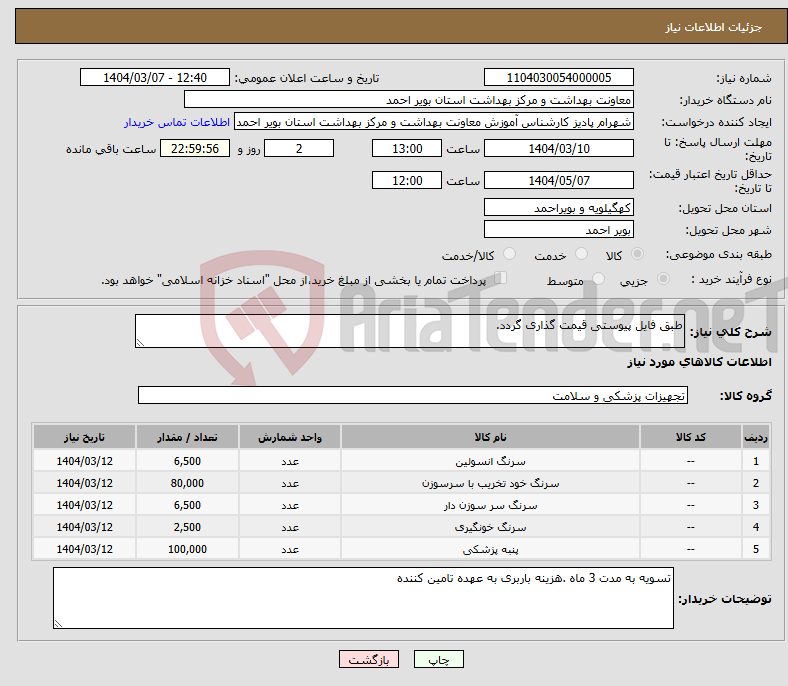The height and width of the screenshot is (686, 788).
Task: Select the خدمت radio button
Action: [x=581, y=254]
